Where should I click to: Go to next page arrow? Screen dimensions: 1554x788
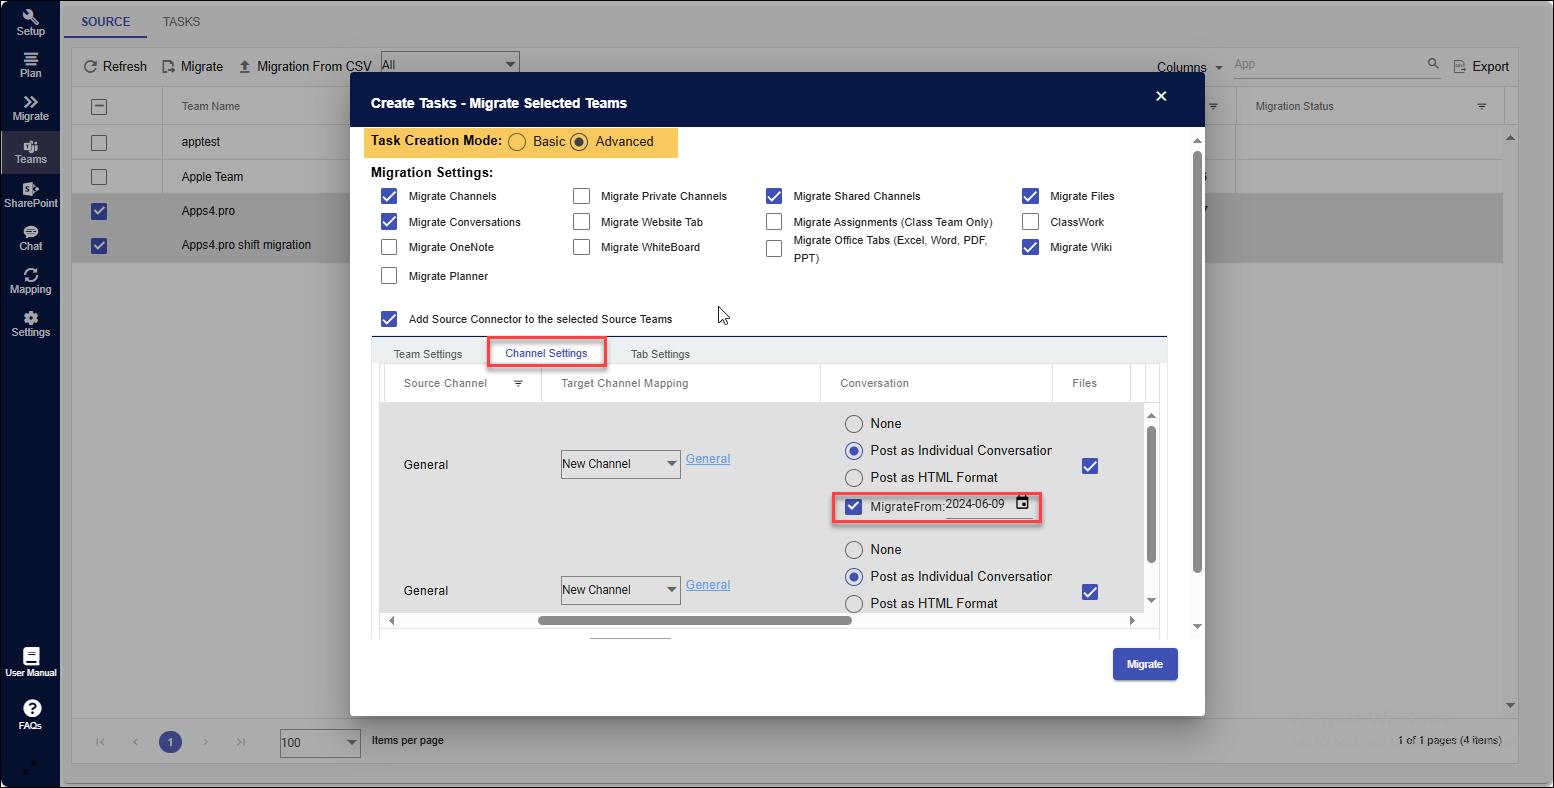pos(206,742)
